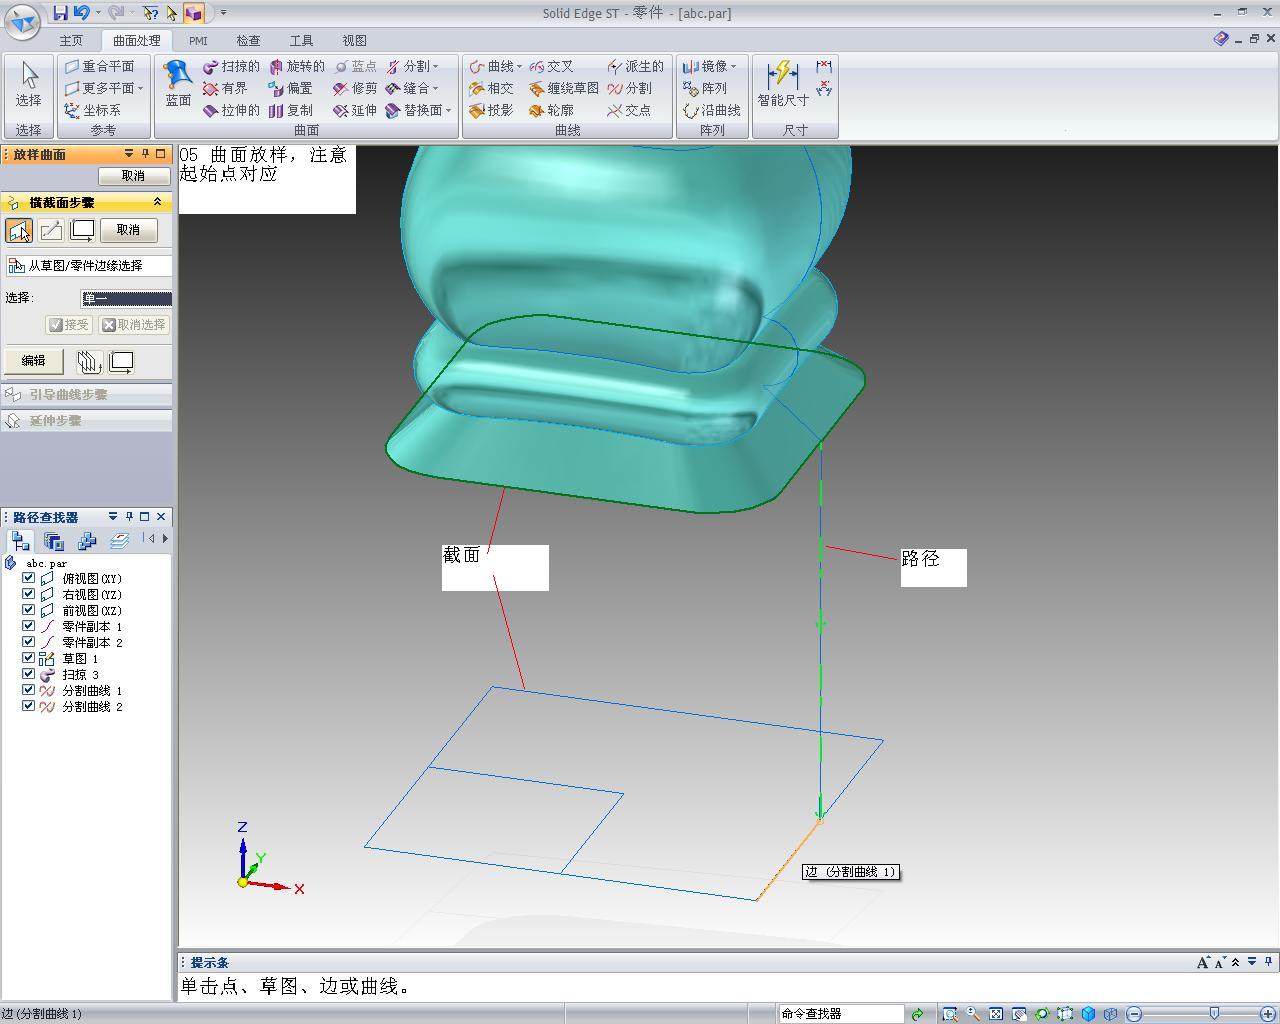Screen dimensions: 1280x1024
Task: Choose the 扫掠的 (Swept) surface tool
Action: [231, 66]
